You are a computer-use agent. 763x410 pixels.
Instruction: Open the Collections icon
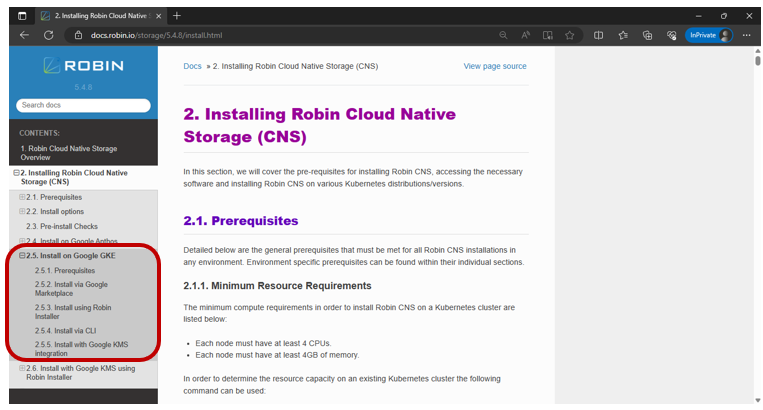pyautogui.click(x=647, y=35)
